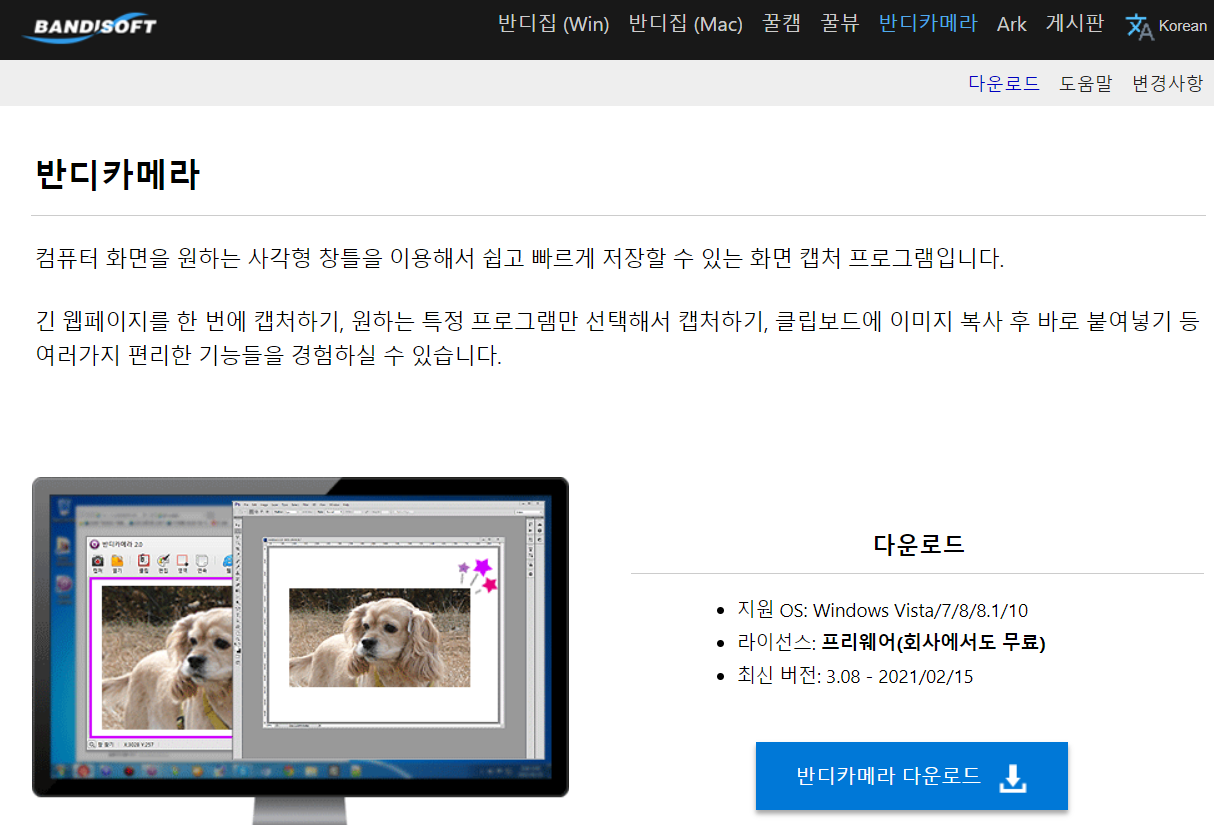The image size is (1214, 825).
Task: Click the 반디카메라 다운로드 button
Action: pos(912,776)
